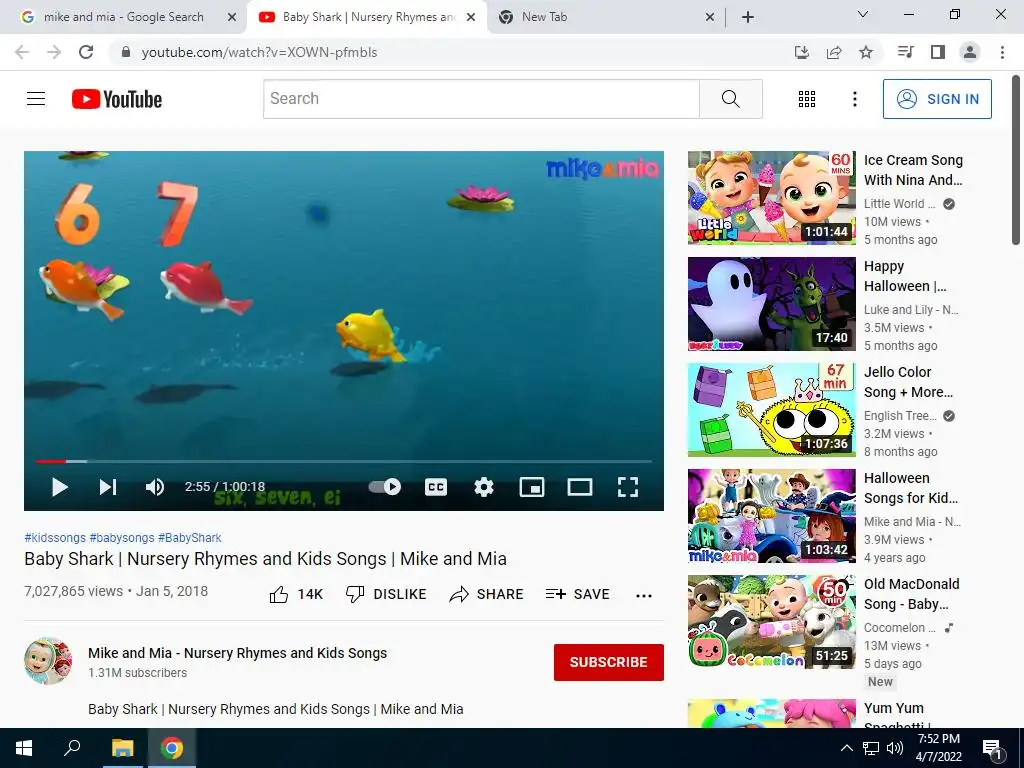Open the YouTube hamburger guide menu
Image resolution: width=1024 pixels, height=768 pixels.
(36, 99)
